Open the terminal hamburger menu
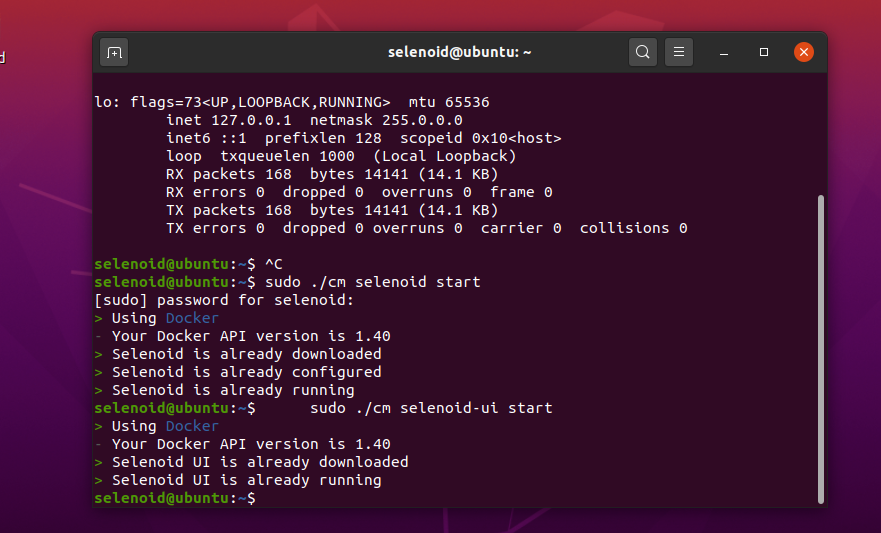 [x=679, y=52]
